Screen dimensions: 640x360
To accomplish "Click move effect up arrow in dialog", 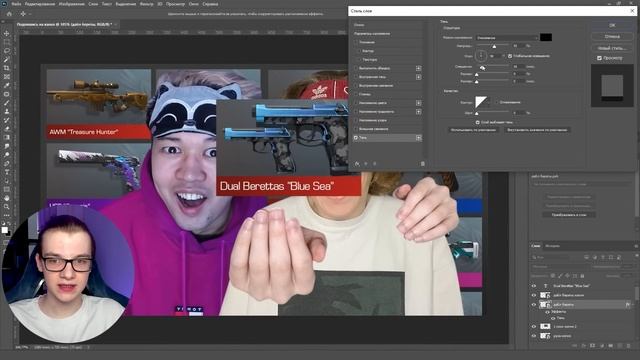I will 366,164.
